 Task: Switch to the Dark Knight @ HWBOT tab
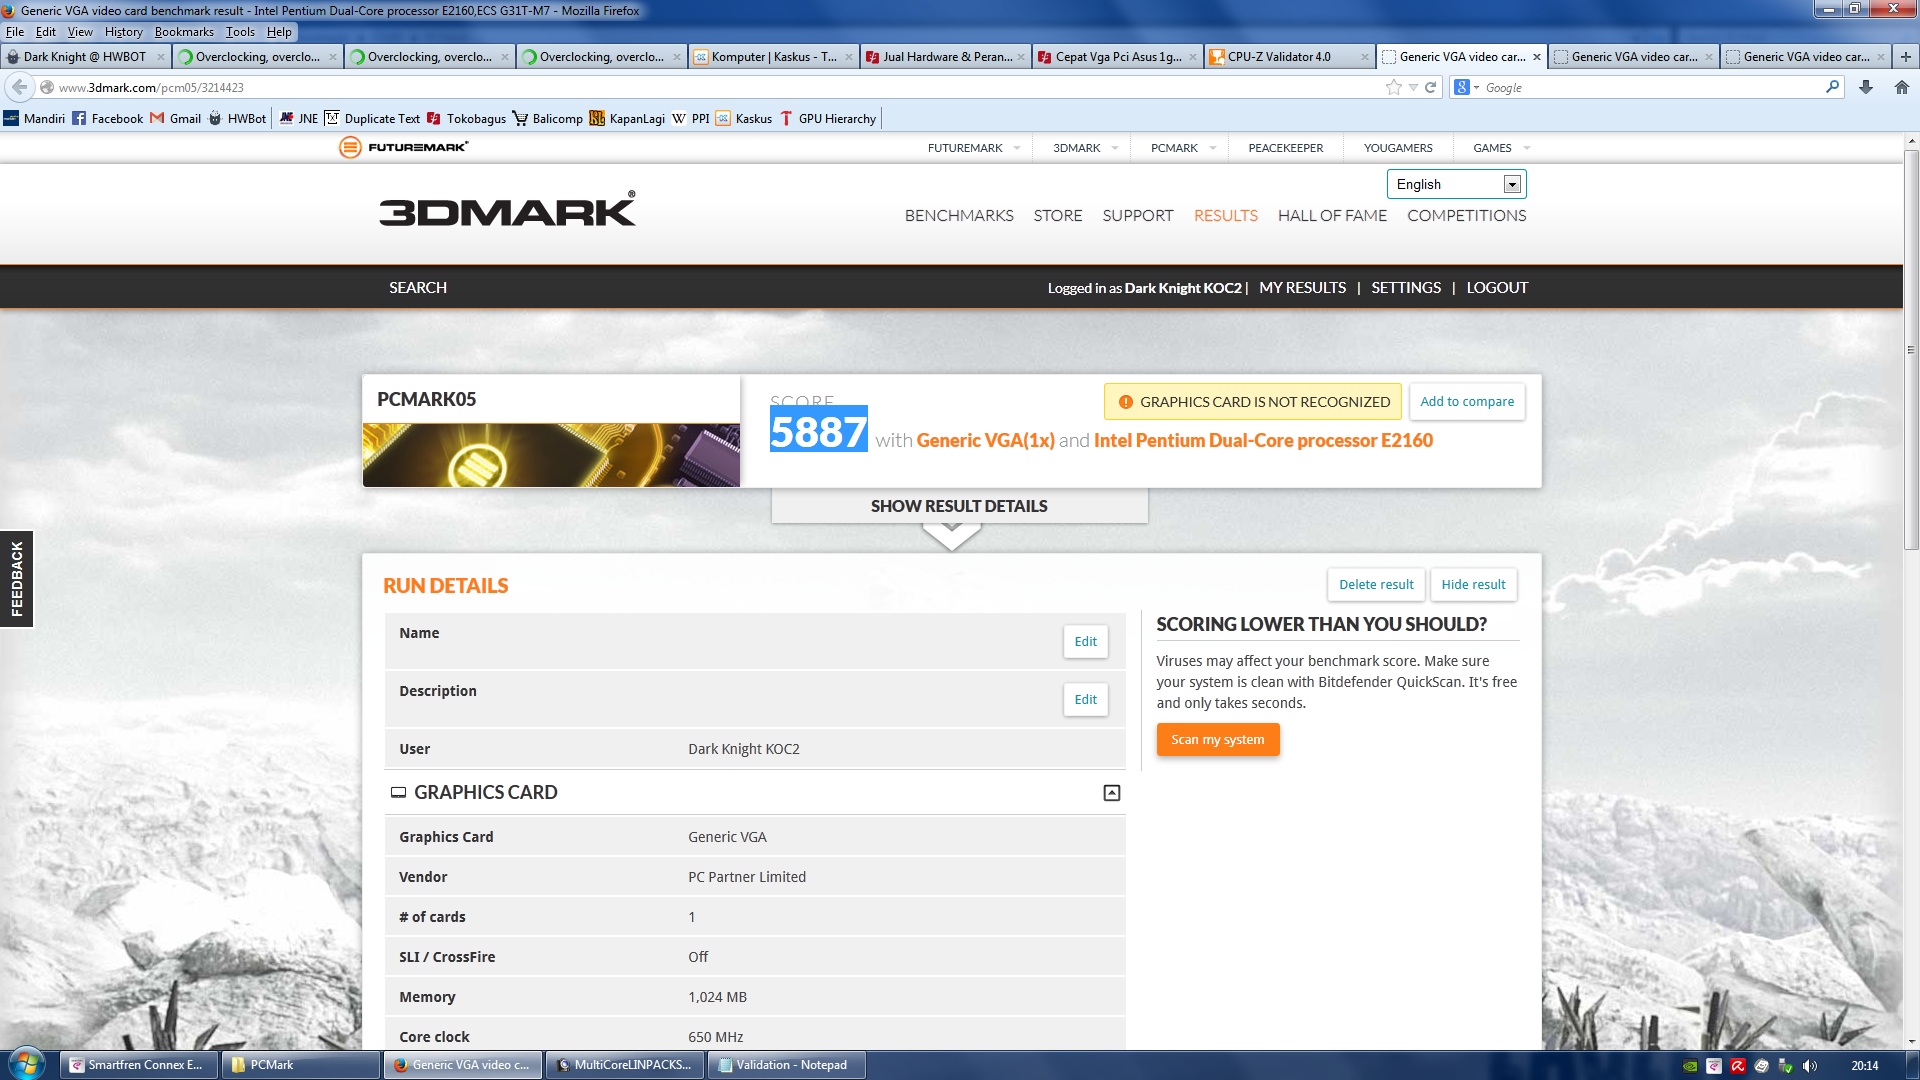point(85,57)
